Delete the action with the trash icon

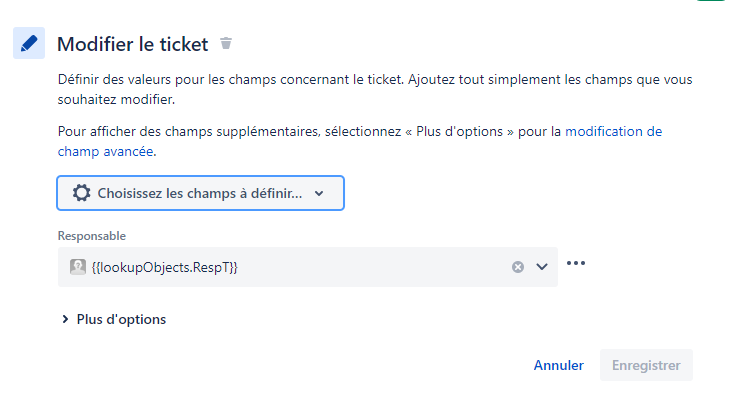[x=226, y=43]
